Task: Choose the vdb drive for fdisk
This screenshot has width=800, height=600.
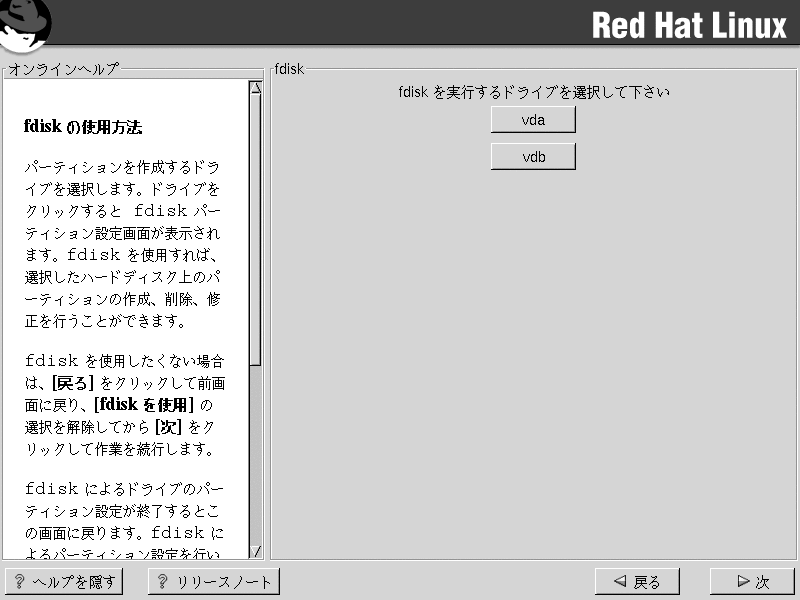Action: point(533,157)
